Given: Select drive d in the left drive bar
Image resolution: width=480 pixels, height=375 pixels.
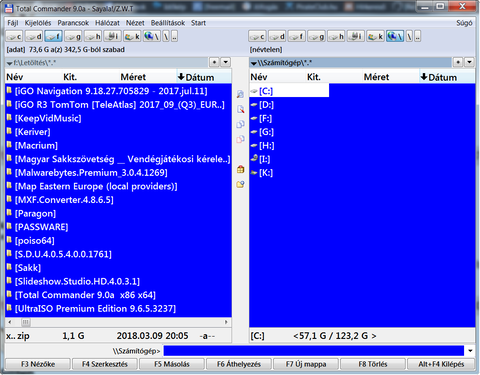Looking at the screenshot, I should tap(34, 36).
